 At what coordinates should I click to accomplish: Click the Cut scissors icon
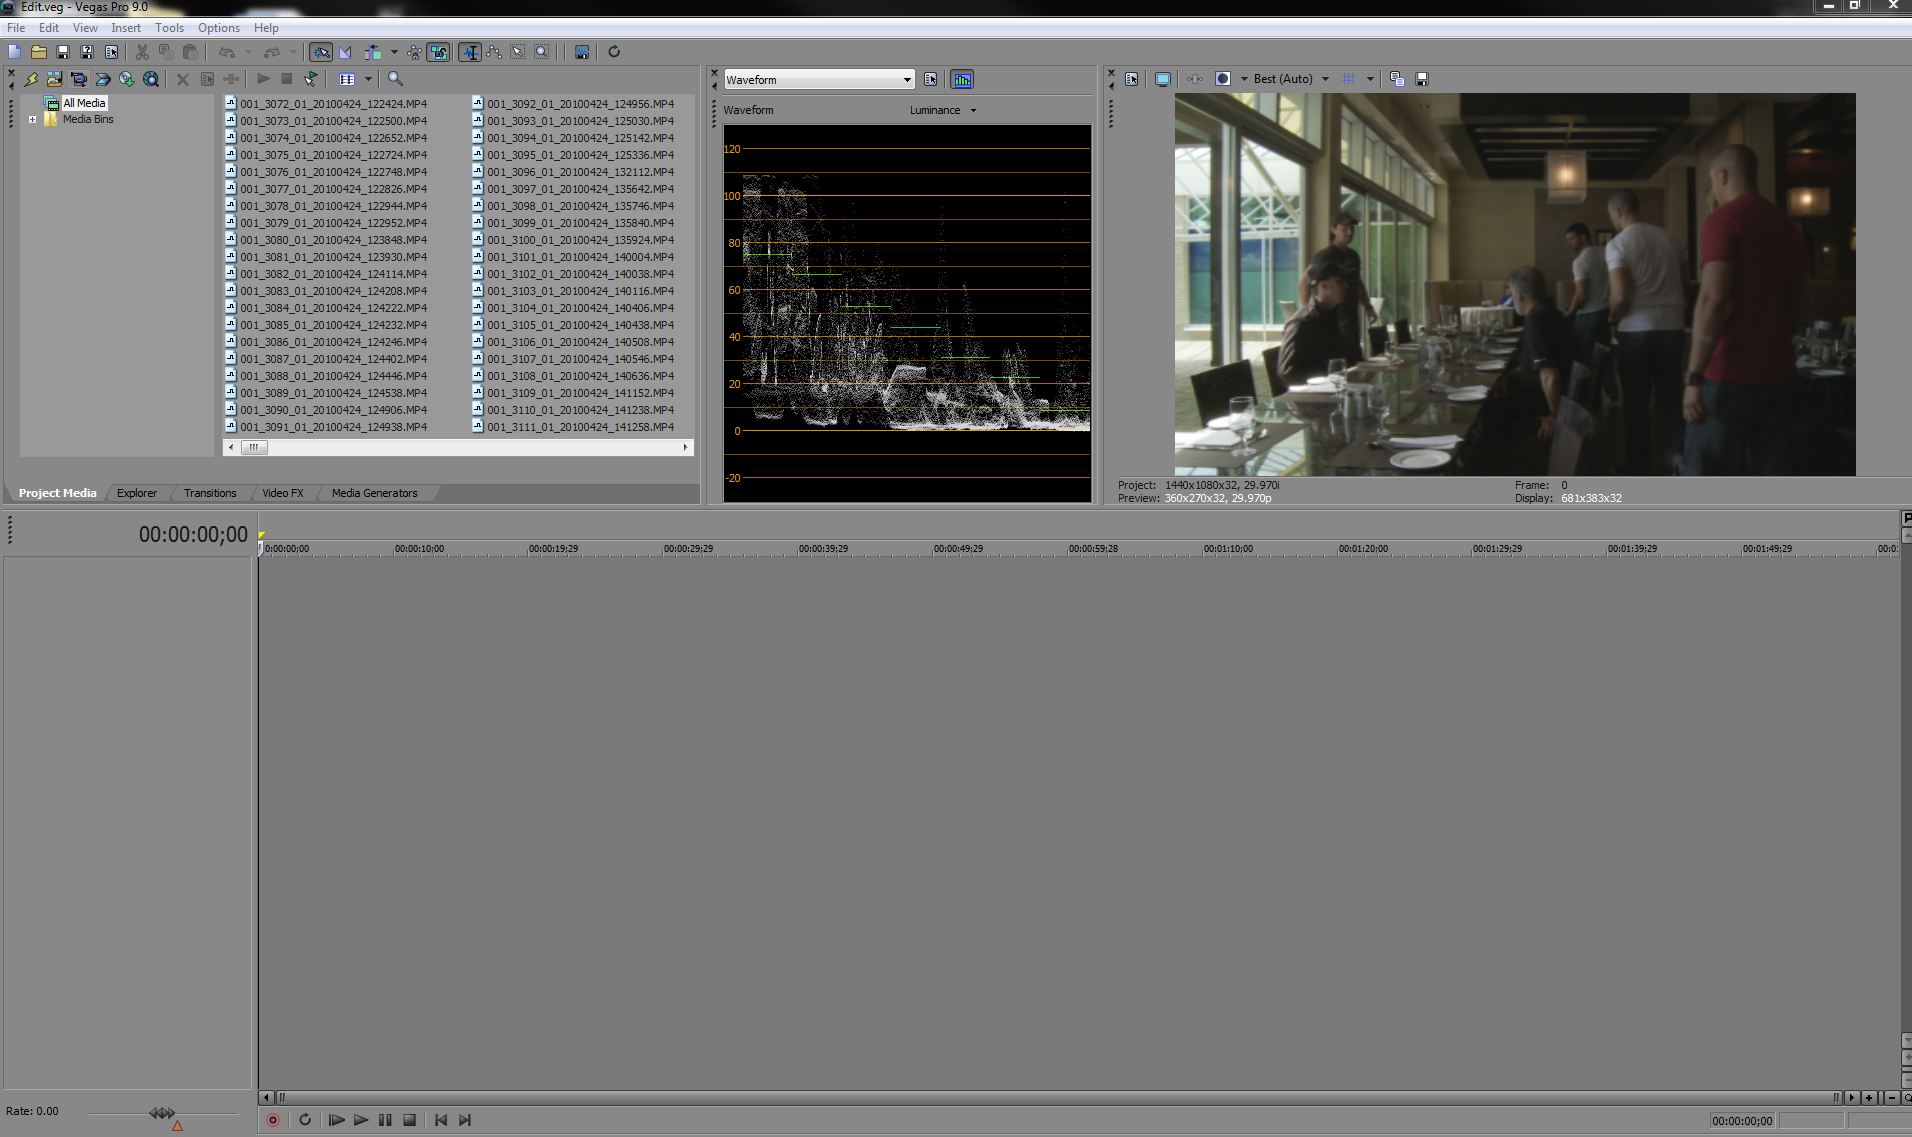[142, 52]
